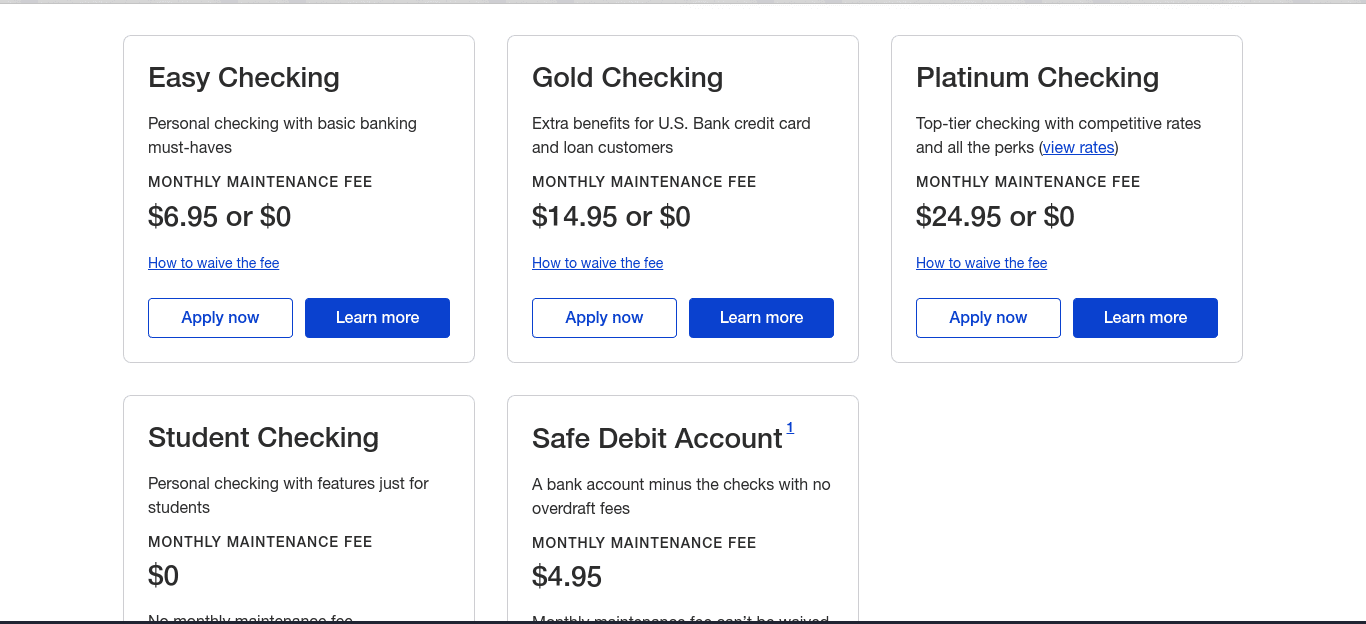Select the Gold Checking heading
Image resolution: width=1366 pixels, height=624 pixels.
(x=627, y=77)
